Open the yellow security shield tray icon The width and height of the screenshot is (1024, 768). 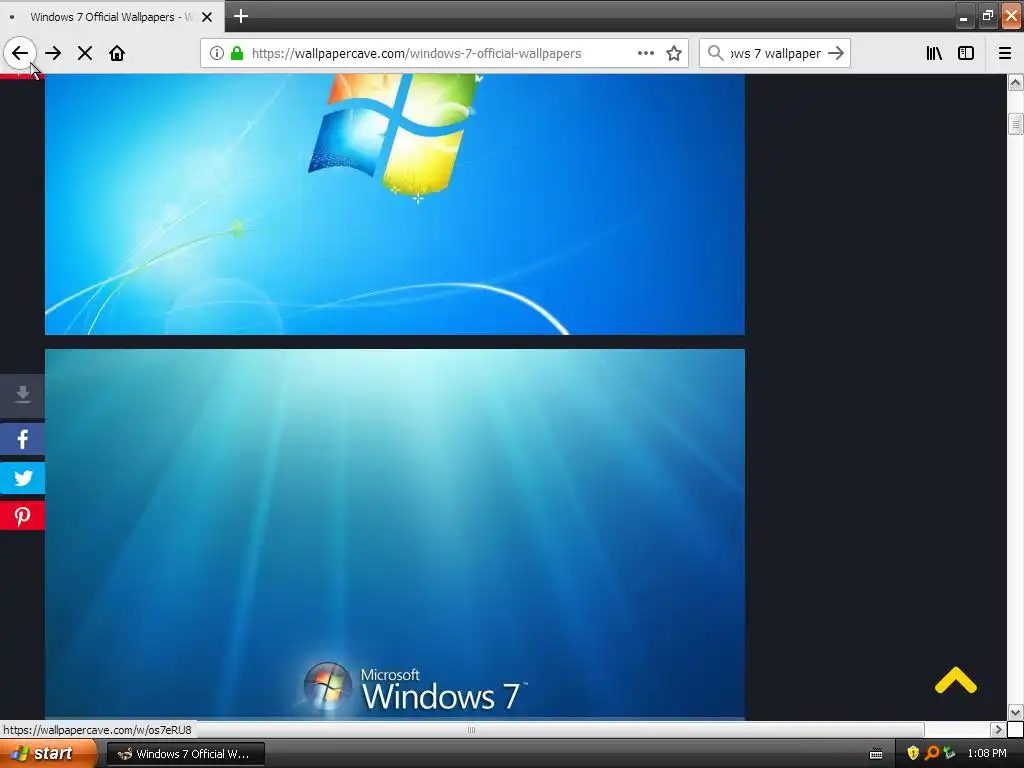click(x=912, y=754)
